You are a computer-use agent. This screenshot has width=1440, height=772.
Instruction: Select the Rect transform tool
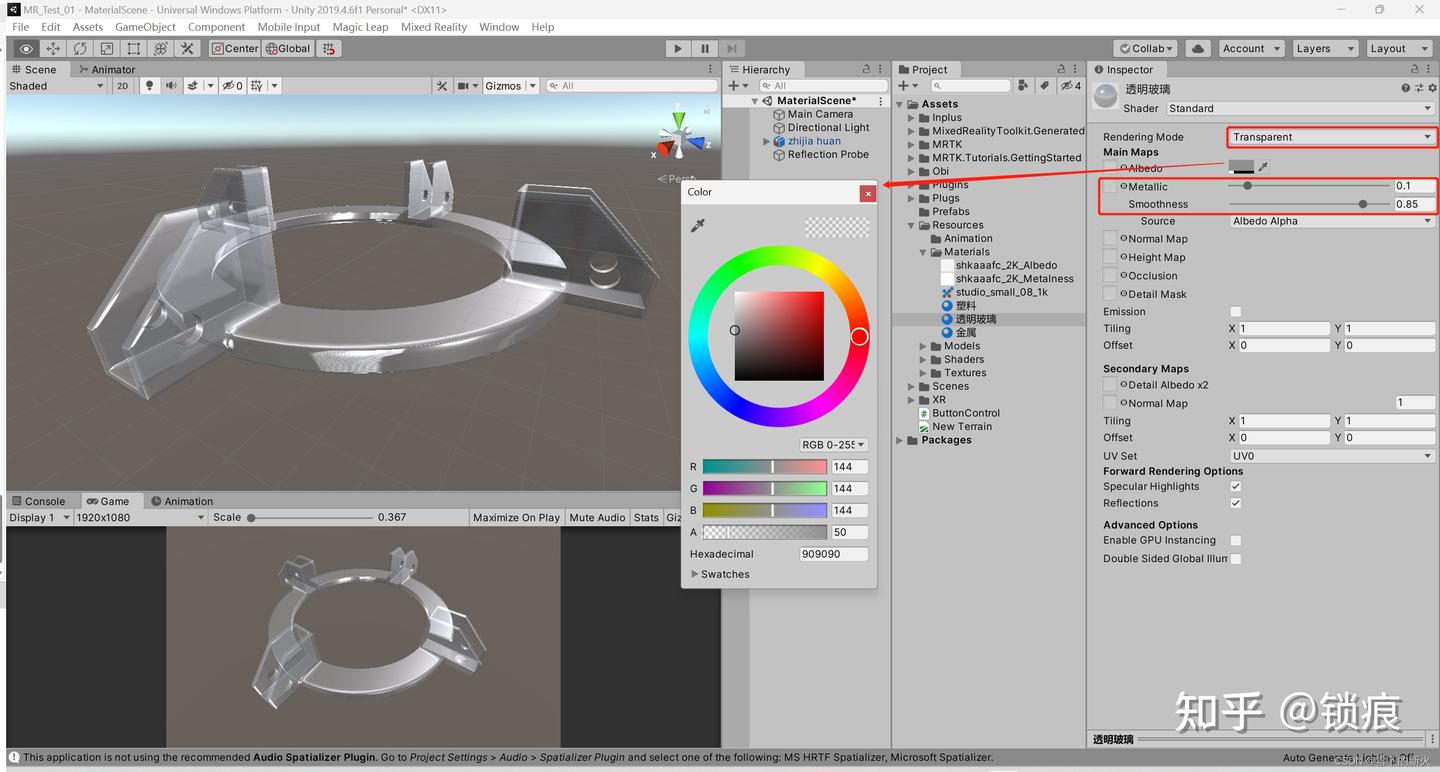point(134,48)
